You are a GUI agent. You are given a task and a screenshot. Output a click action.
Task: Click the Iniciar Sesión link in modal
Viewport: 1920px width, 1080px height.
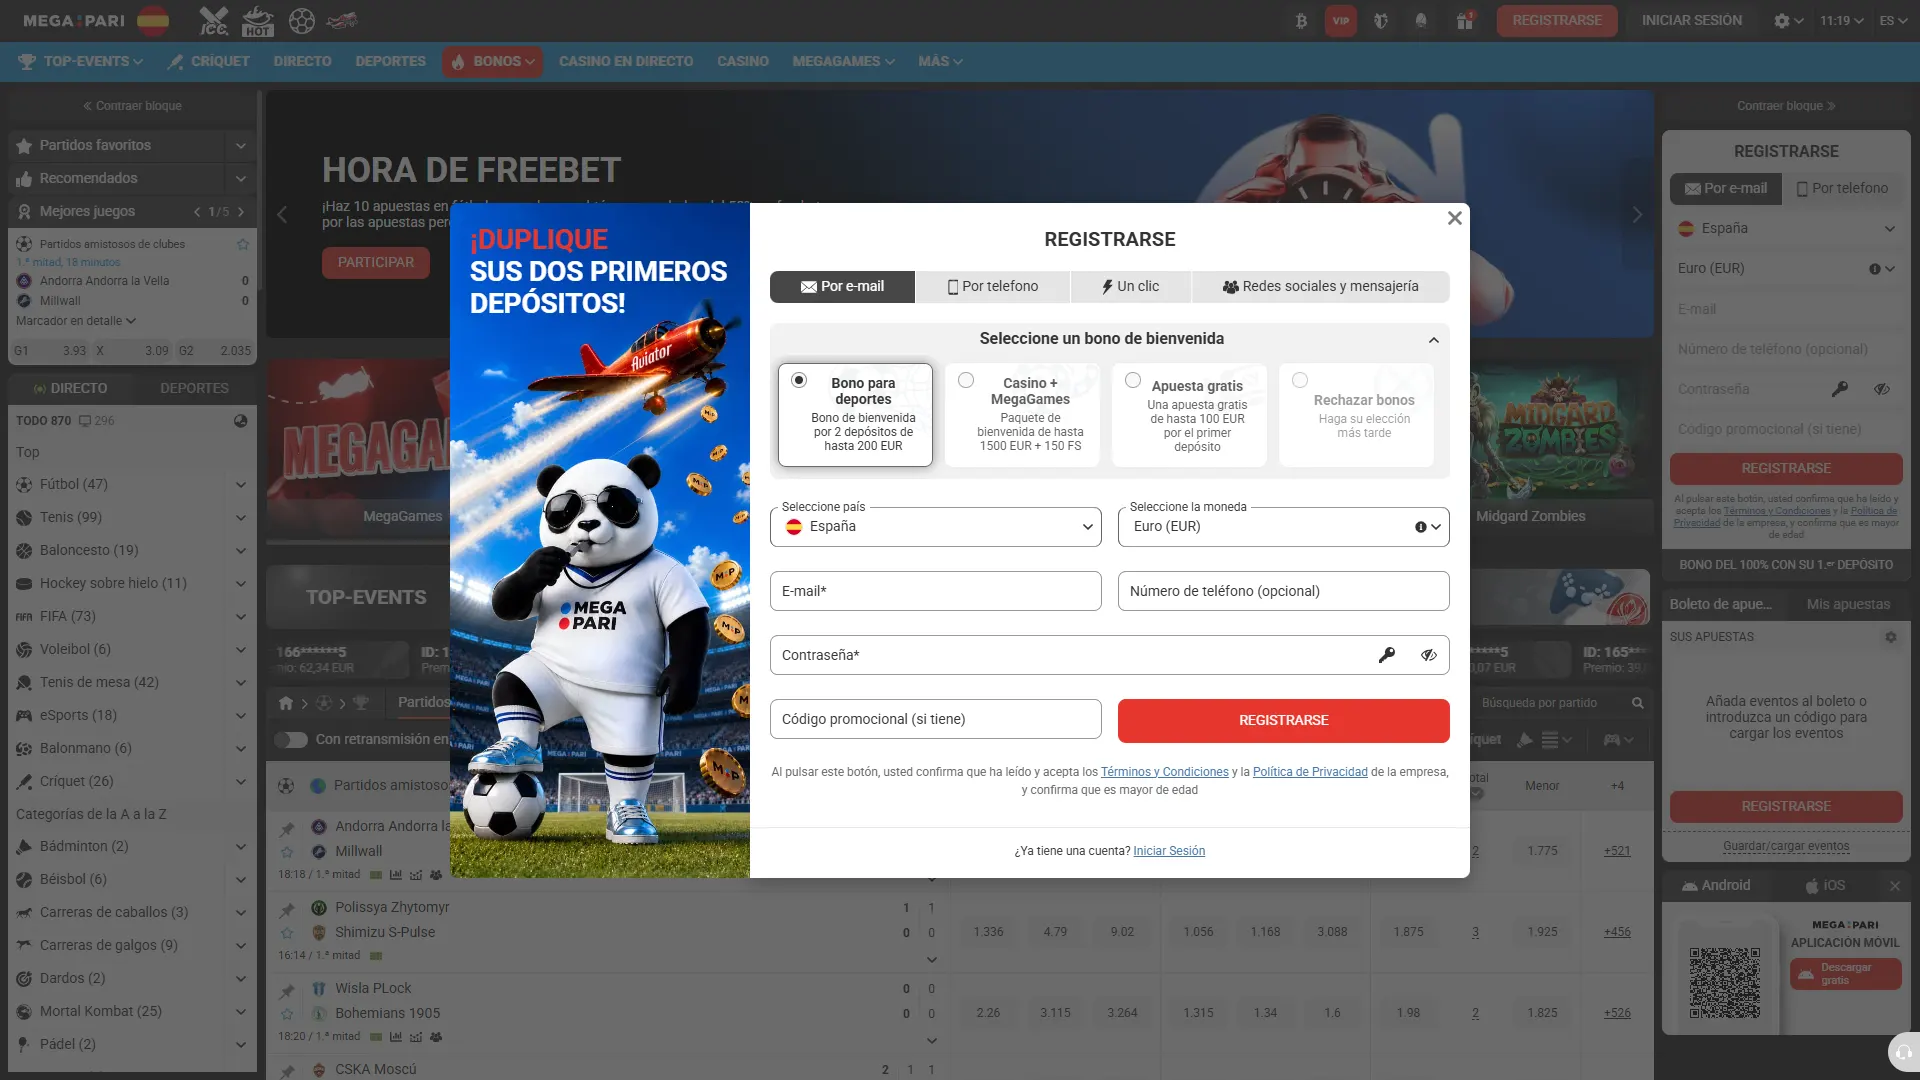(x=1168, y=851)
